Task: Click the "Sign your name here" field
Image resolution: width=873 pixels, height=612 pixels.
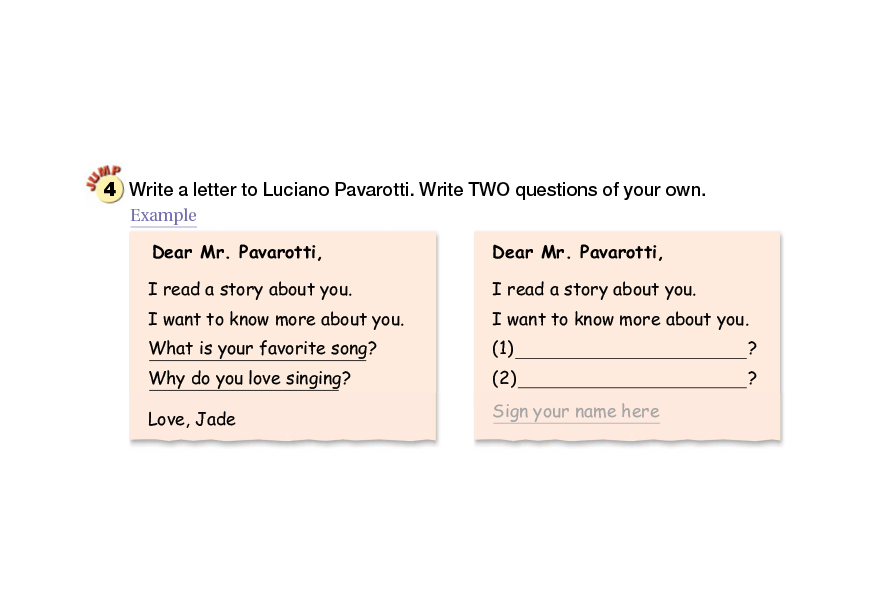Action: [x=576, y=412]
